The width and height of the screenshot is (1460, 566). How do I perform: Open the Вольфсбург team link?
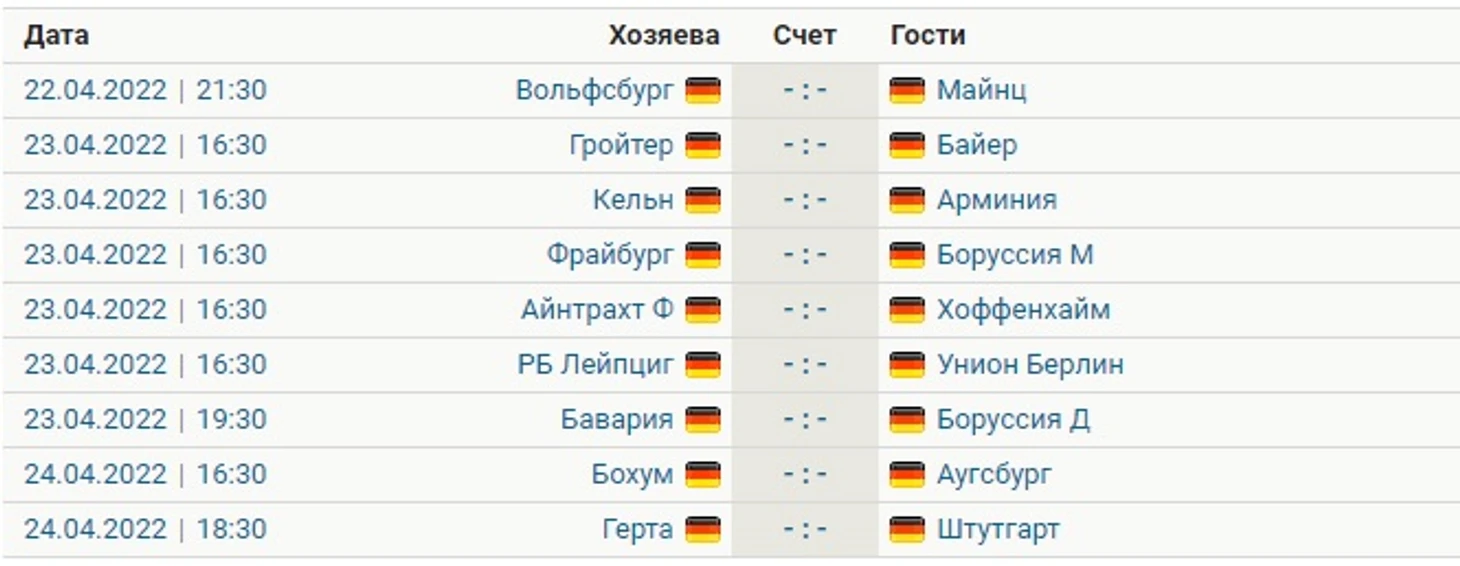click(x=595, y=91)
